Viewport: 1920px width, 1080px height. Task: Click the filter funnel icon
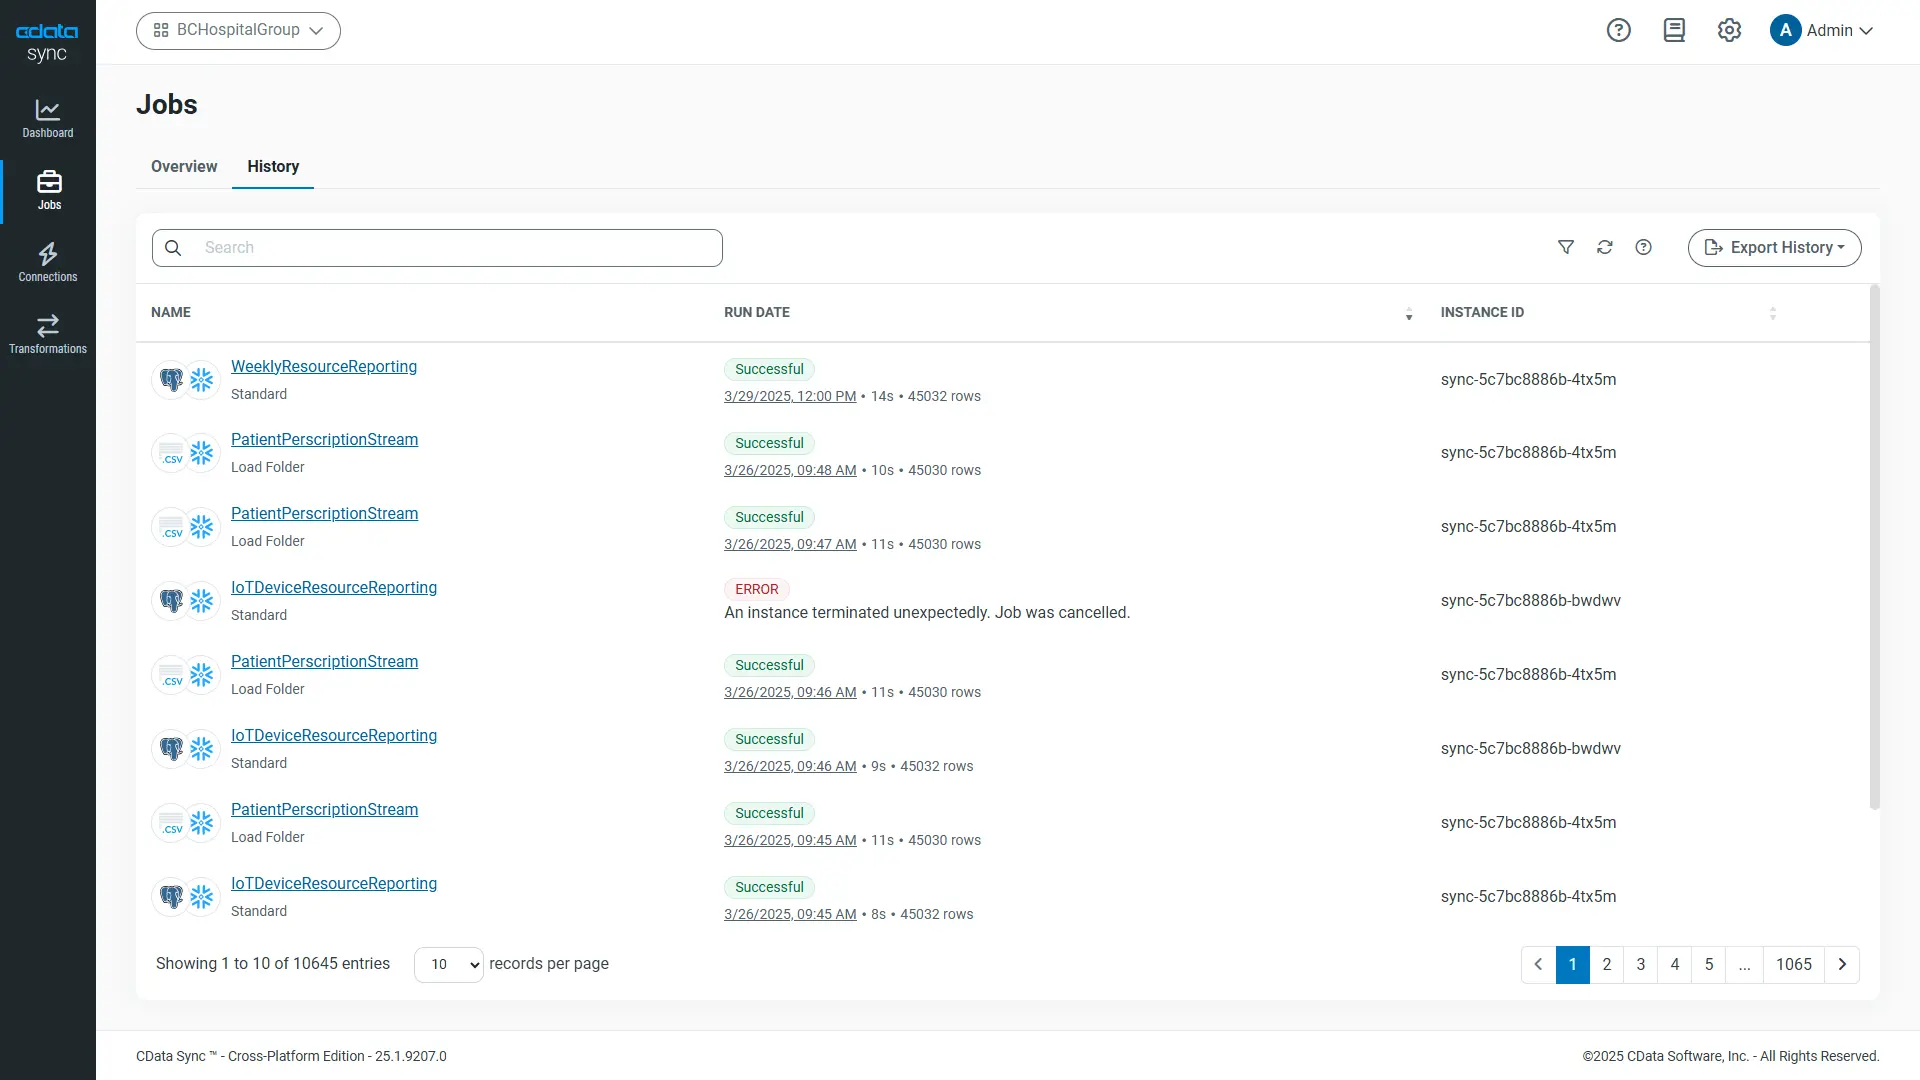[1566, 247]
